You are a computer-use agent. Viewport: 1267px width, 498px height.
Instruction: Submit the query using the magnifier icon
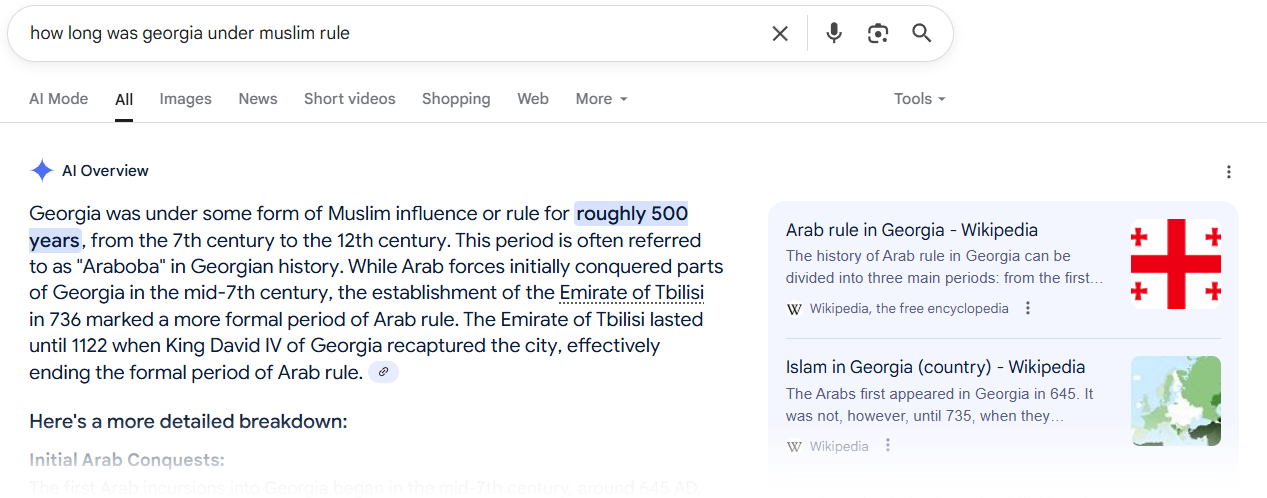(x=922, y=33)
